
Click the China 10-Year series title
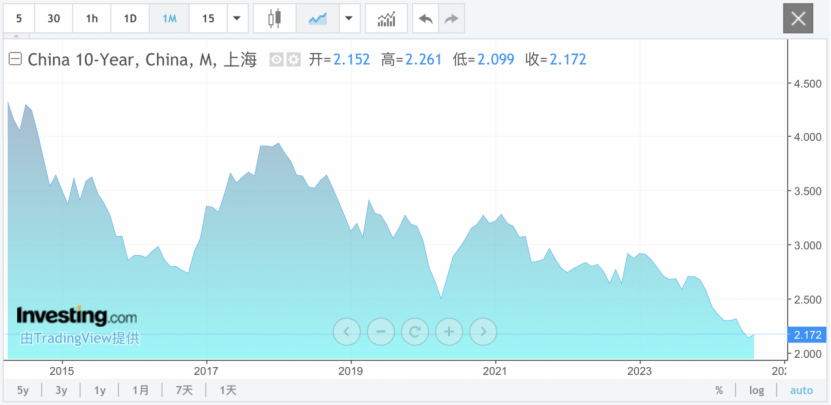pos(142,60)
